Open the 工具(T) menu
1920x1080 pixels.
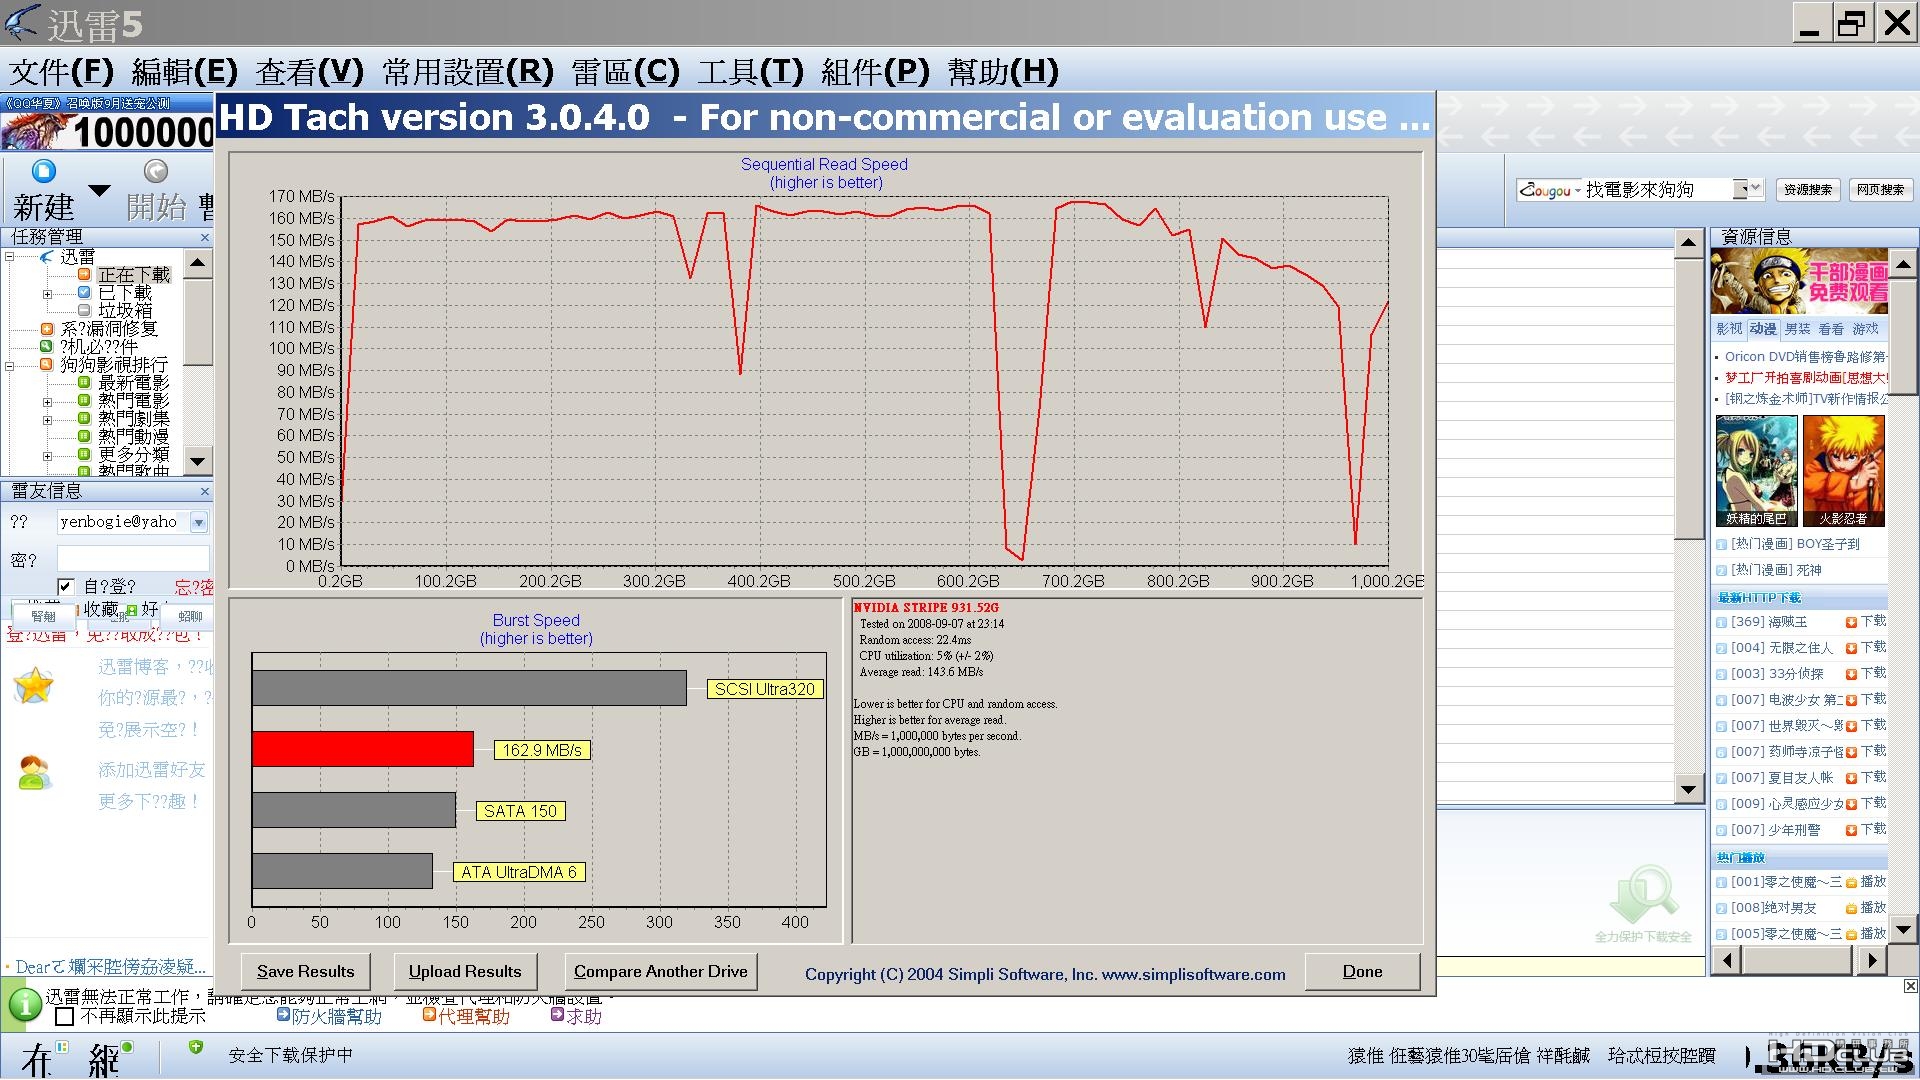[x=750, y=71]
